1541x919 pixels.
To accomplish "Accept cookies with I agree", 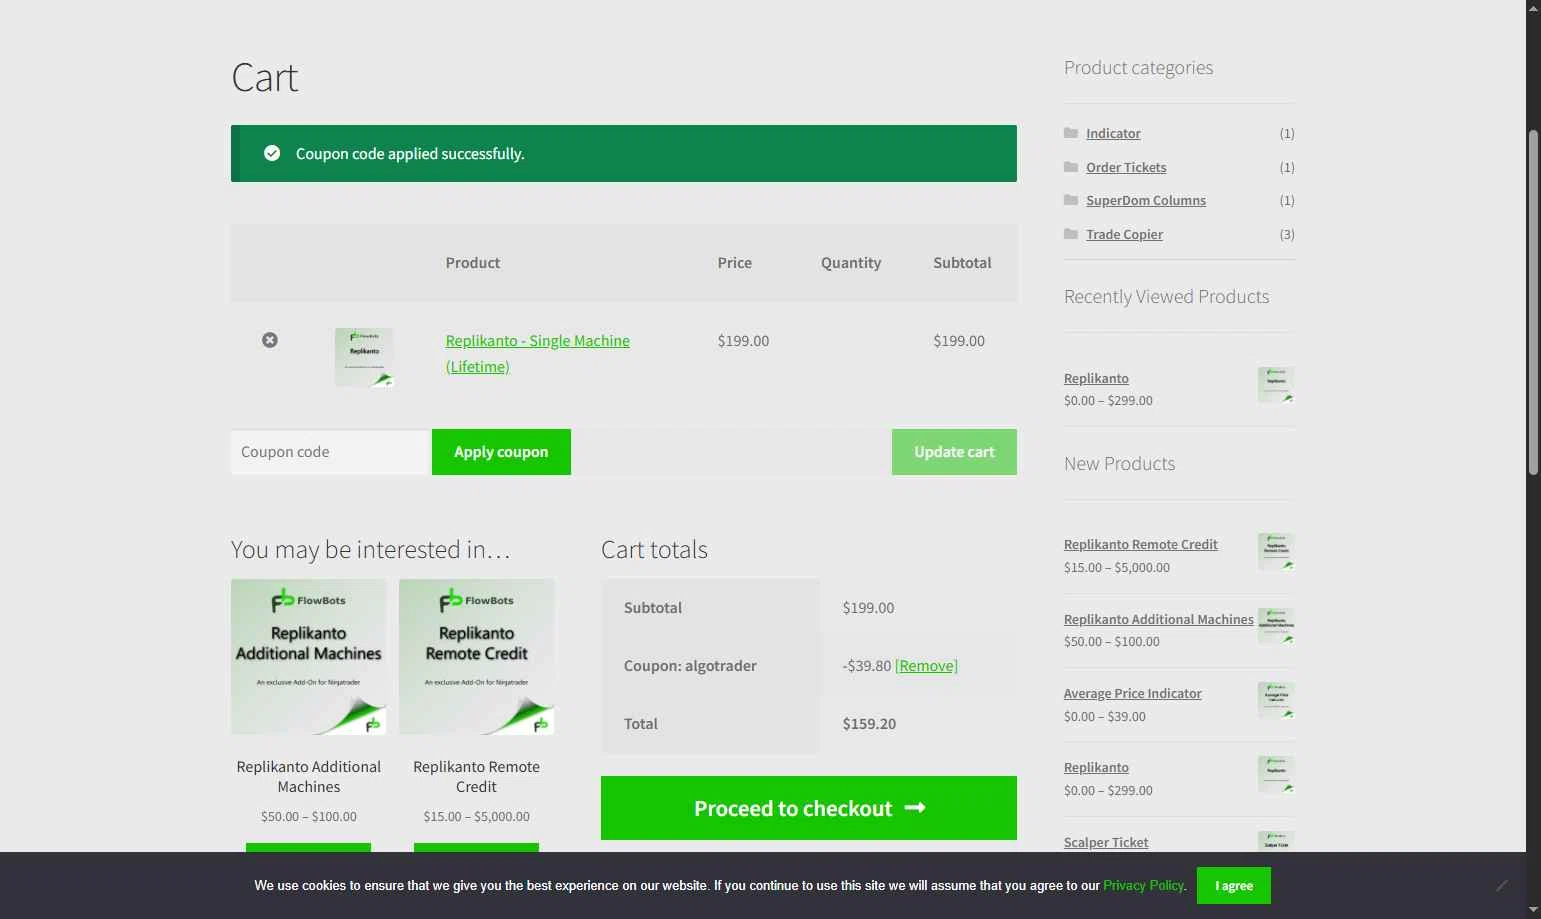I will pyautogui.click(x=1234, y=886).
